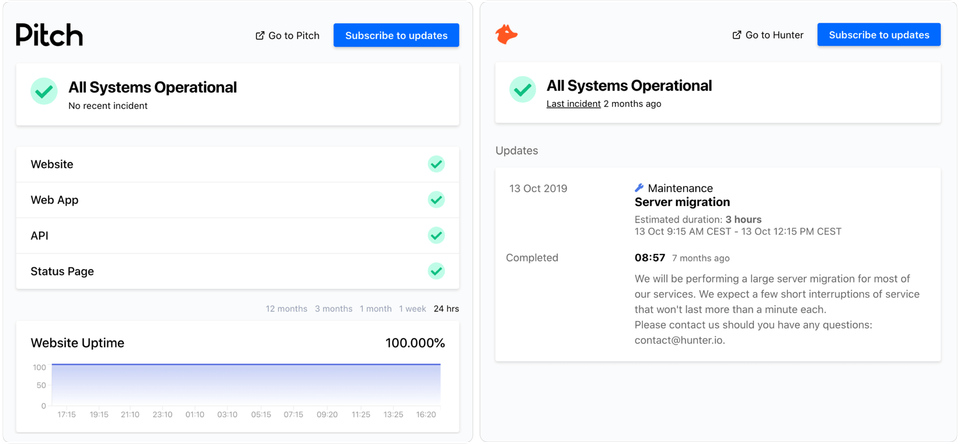Click the Website row green checkmark
Image resolution: width=960 pixels, height=444 pixels.
click(x=436, y=164)
